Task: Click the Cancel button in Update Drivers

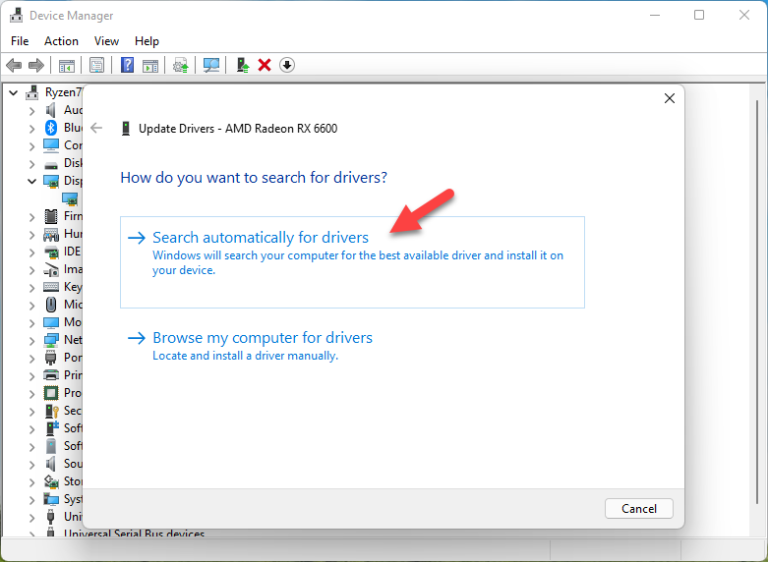Action: (x=639, y=509)
